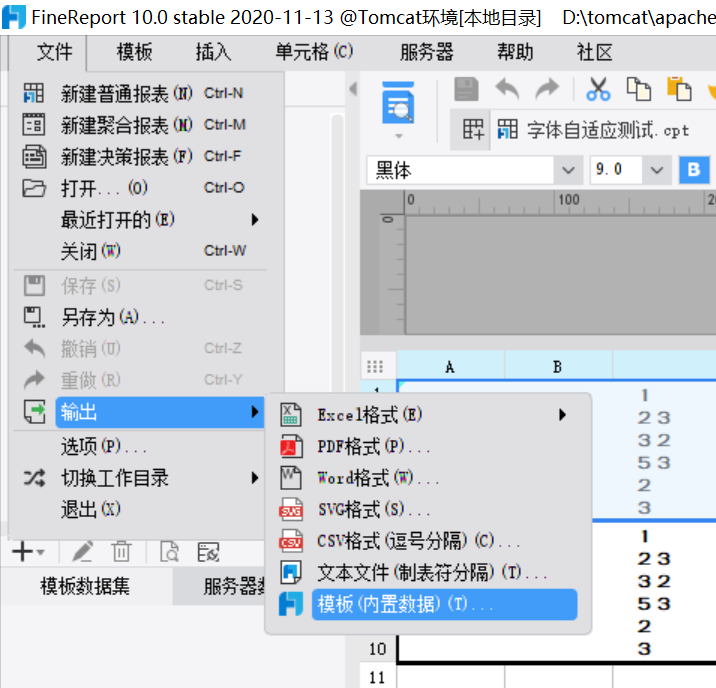The width and height of the screenshot is (716, 688).
Task: Click the Undo arrow in toolbar
Action: (507, 89)
